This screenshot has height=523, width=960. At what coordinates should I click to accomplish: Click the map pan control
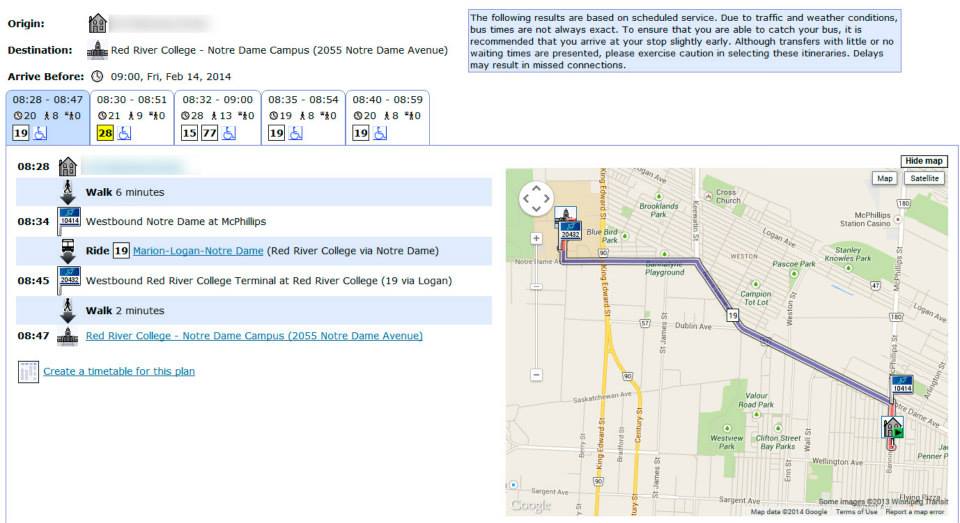[536, 198]
